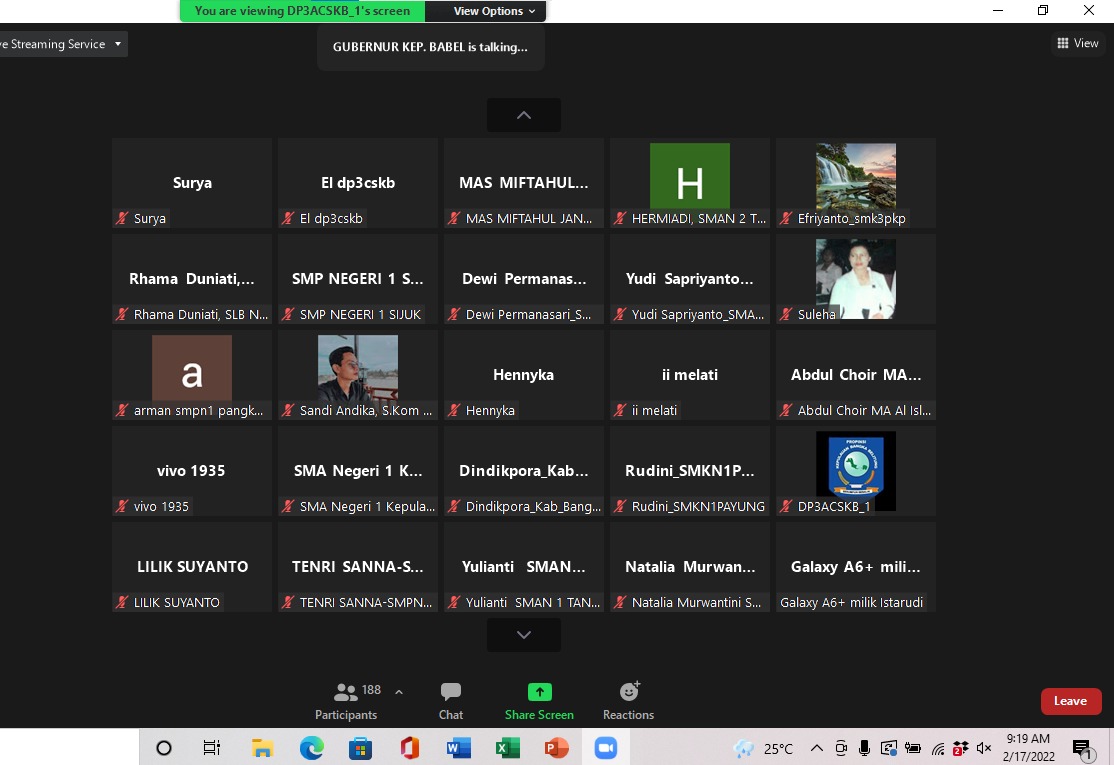Screen dimensions: 1114x765
Task: Open the Participants panel
Action: pos(346,700)
